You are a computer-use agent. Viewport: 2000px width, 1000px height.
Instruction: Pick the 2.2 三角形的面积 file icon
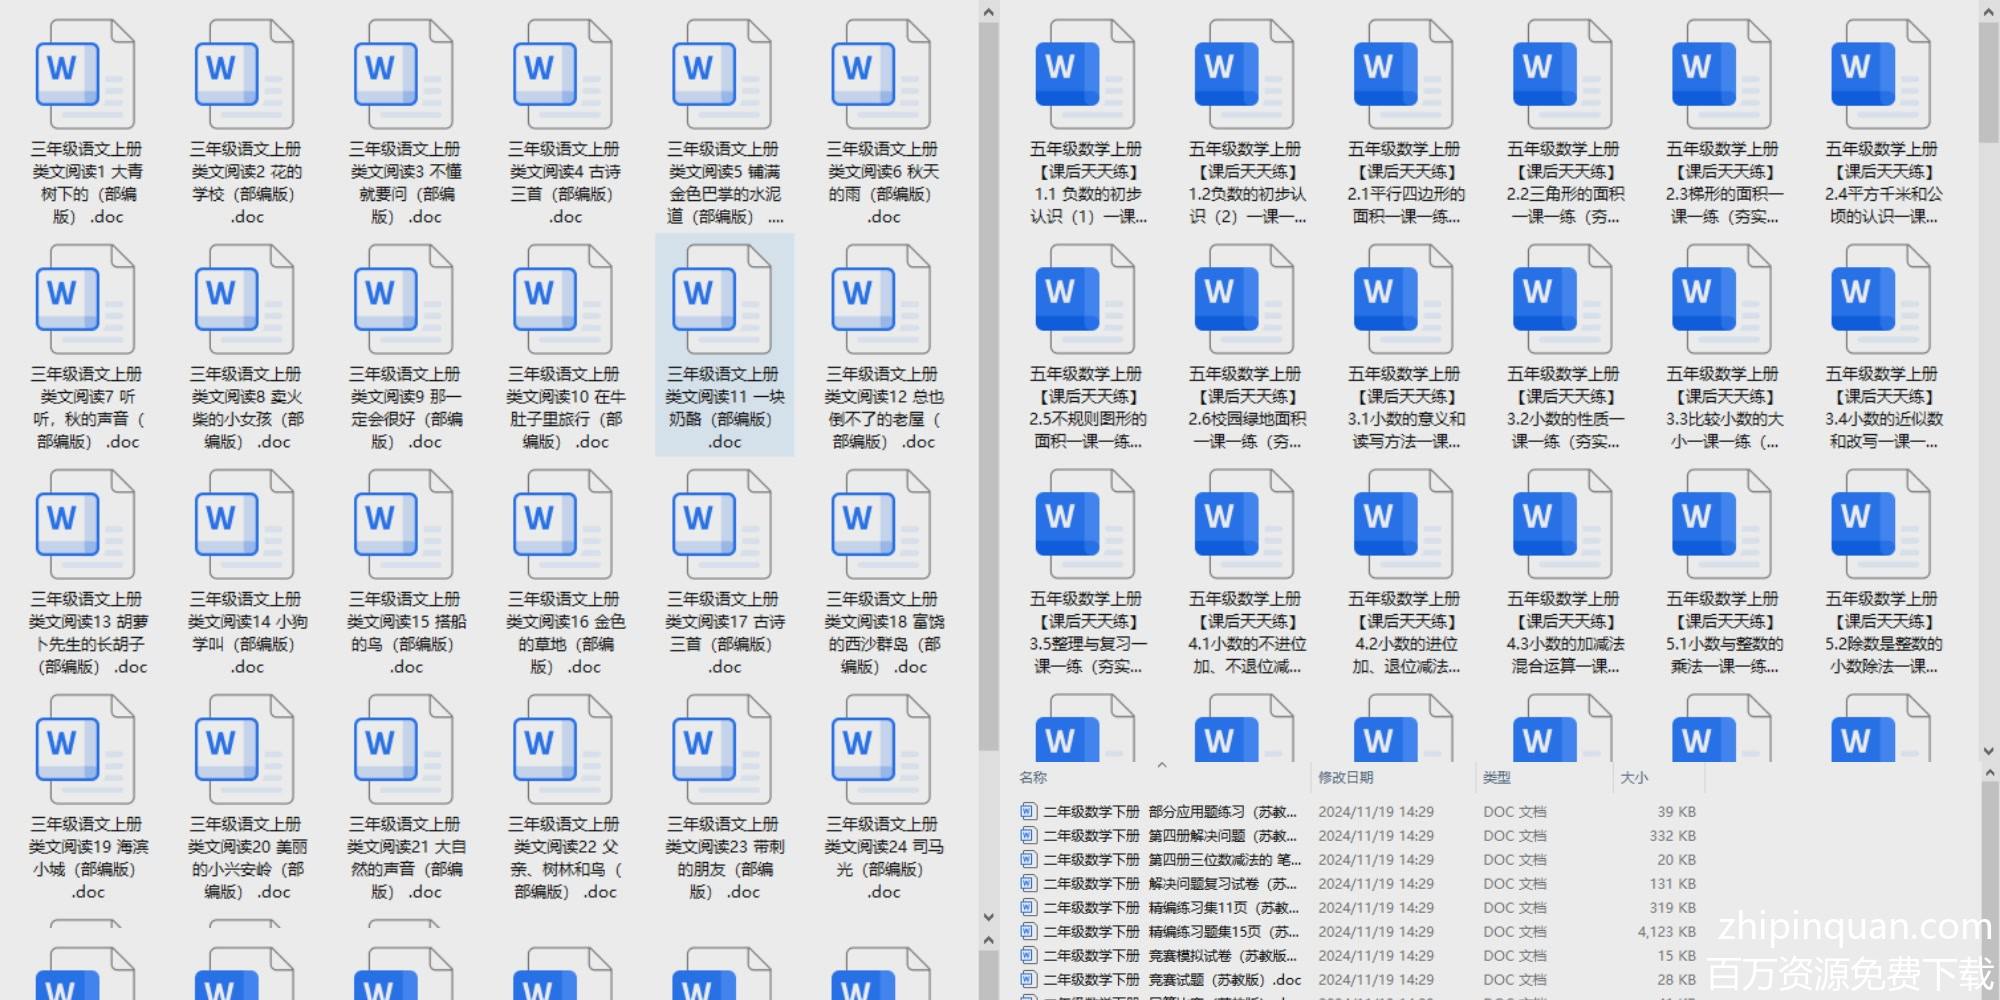1562,75
